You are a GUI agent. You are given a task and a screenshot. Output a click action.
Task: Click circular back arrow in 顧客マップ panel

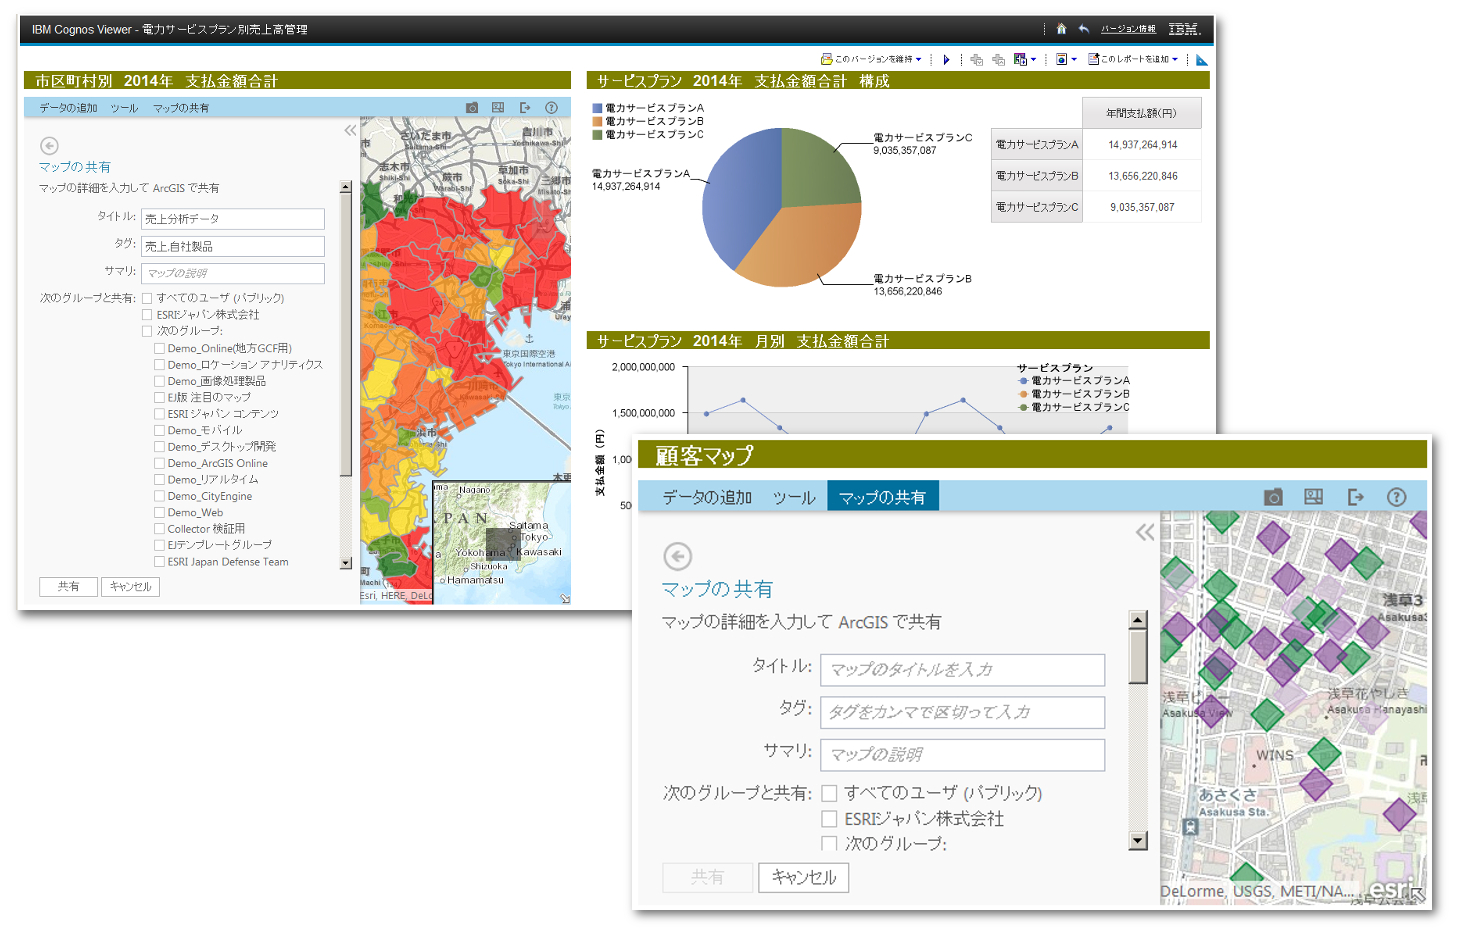coord(678,556)
